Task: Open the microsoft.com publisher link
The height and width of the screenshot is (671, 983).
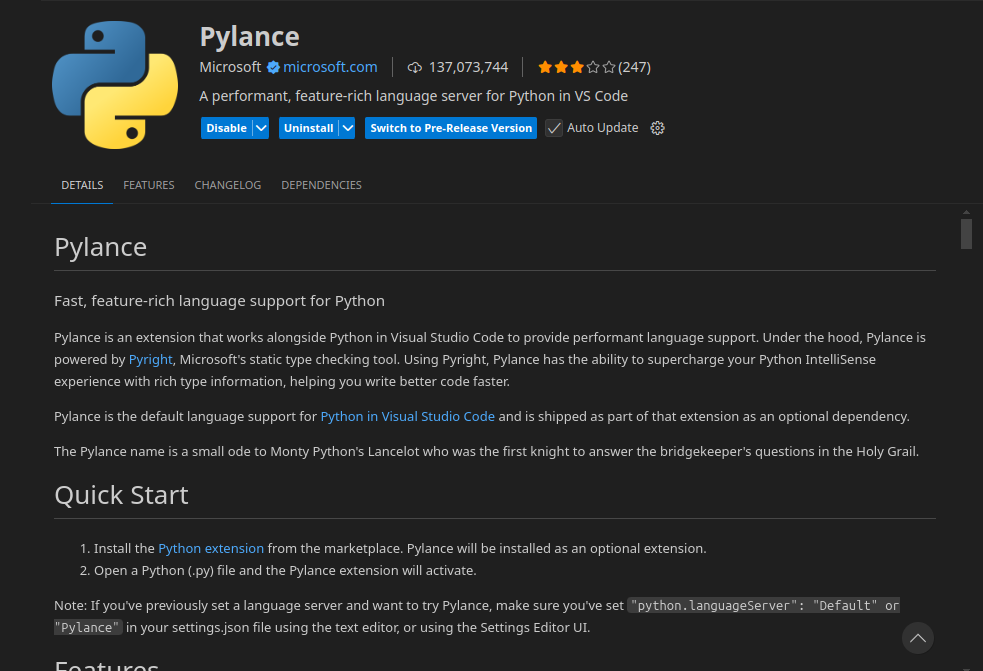Action: [330, 67]
